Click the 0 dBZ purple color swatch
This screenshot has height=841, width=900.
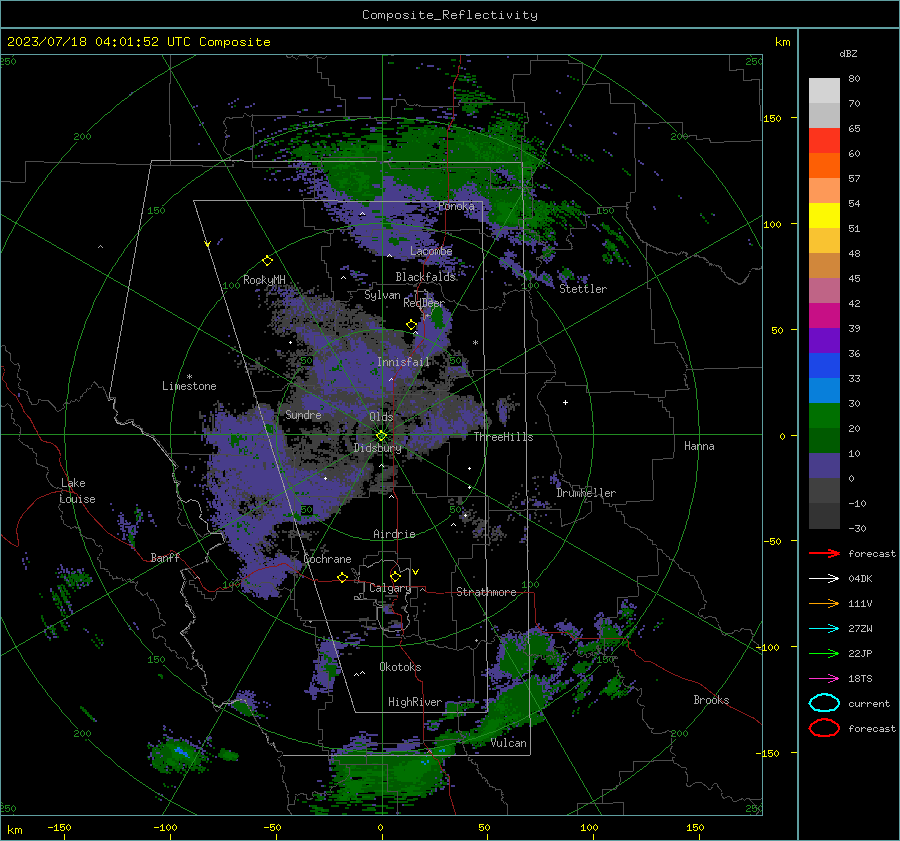[824, 465]
